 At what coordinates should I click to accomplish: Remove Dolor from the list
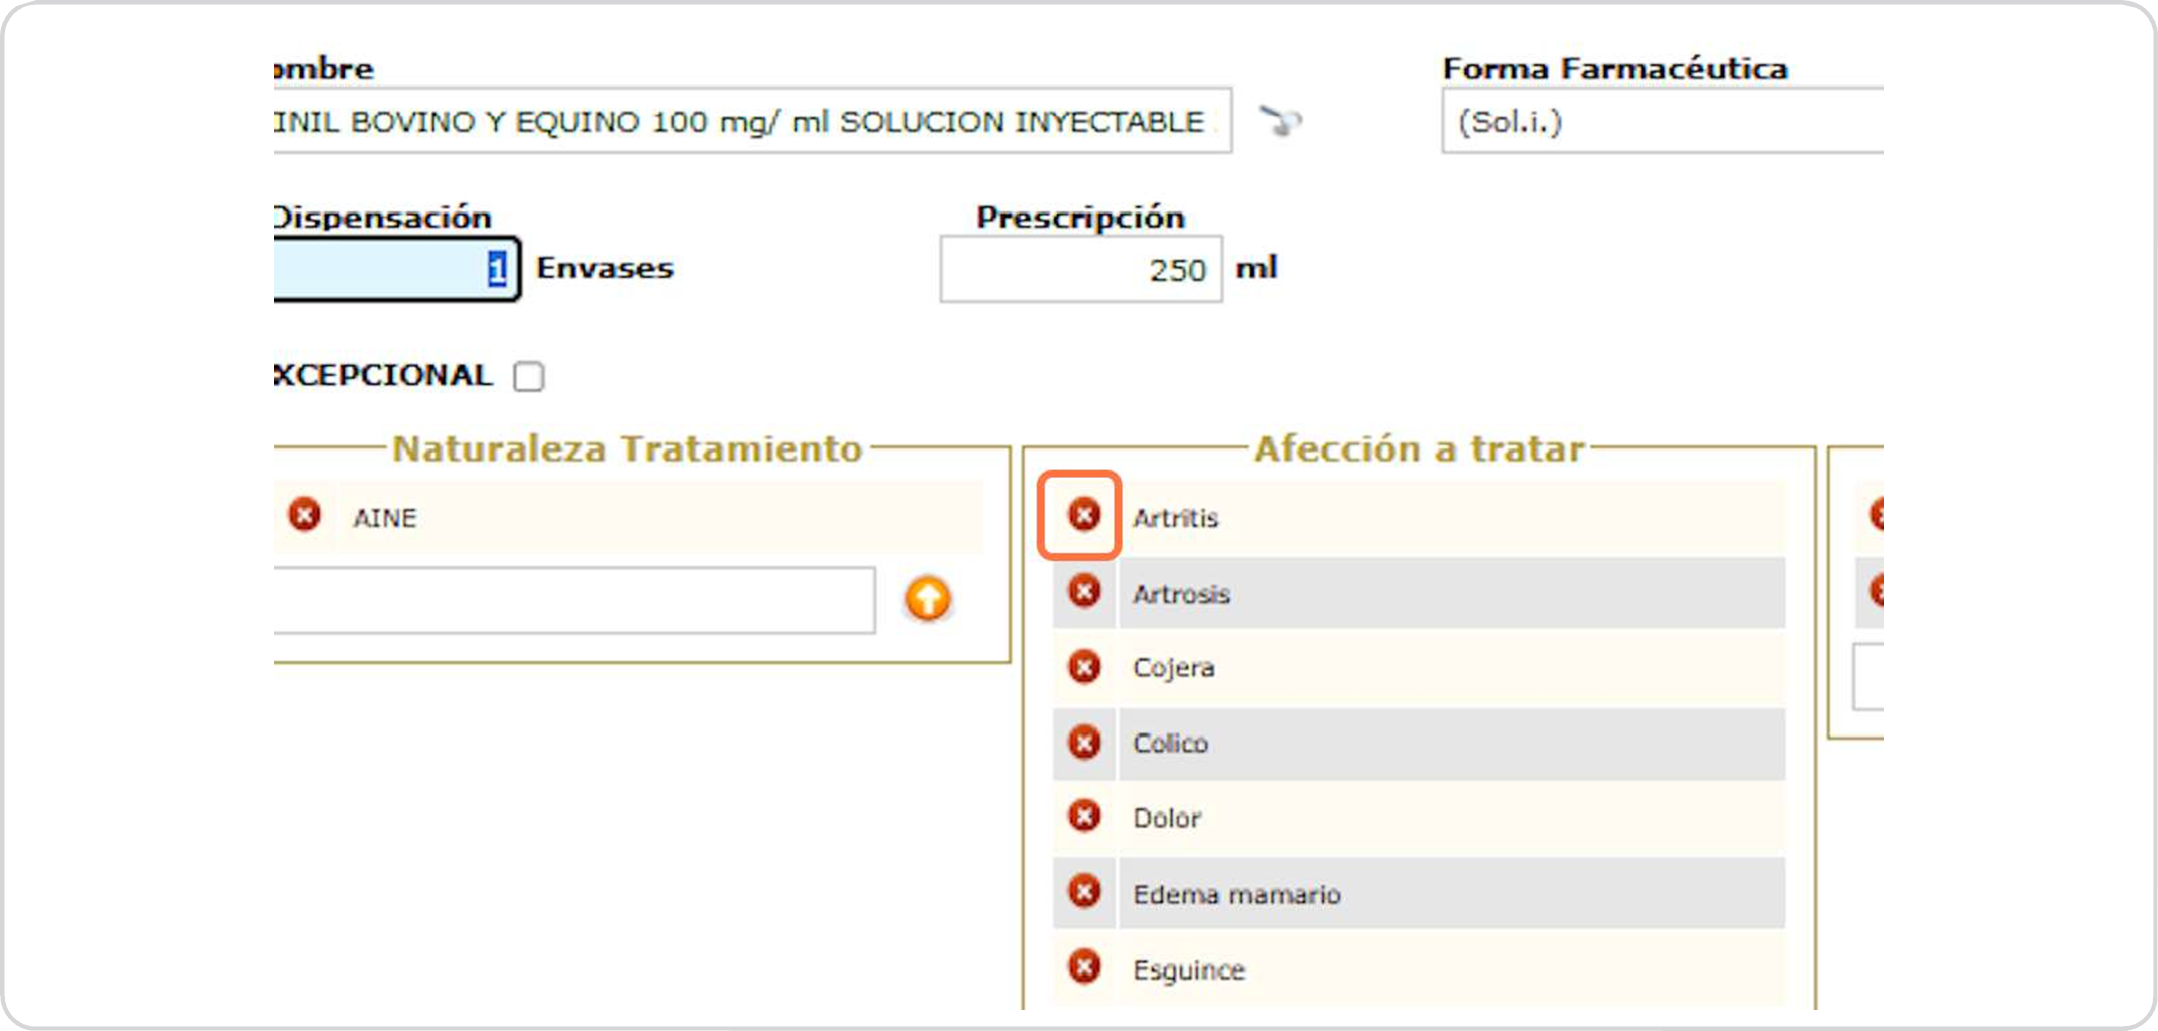click(x=1083, y=816)
